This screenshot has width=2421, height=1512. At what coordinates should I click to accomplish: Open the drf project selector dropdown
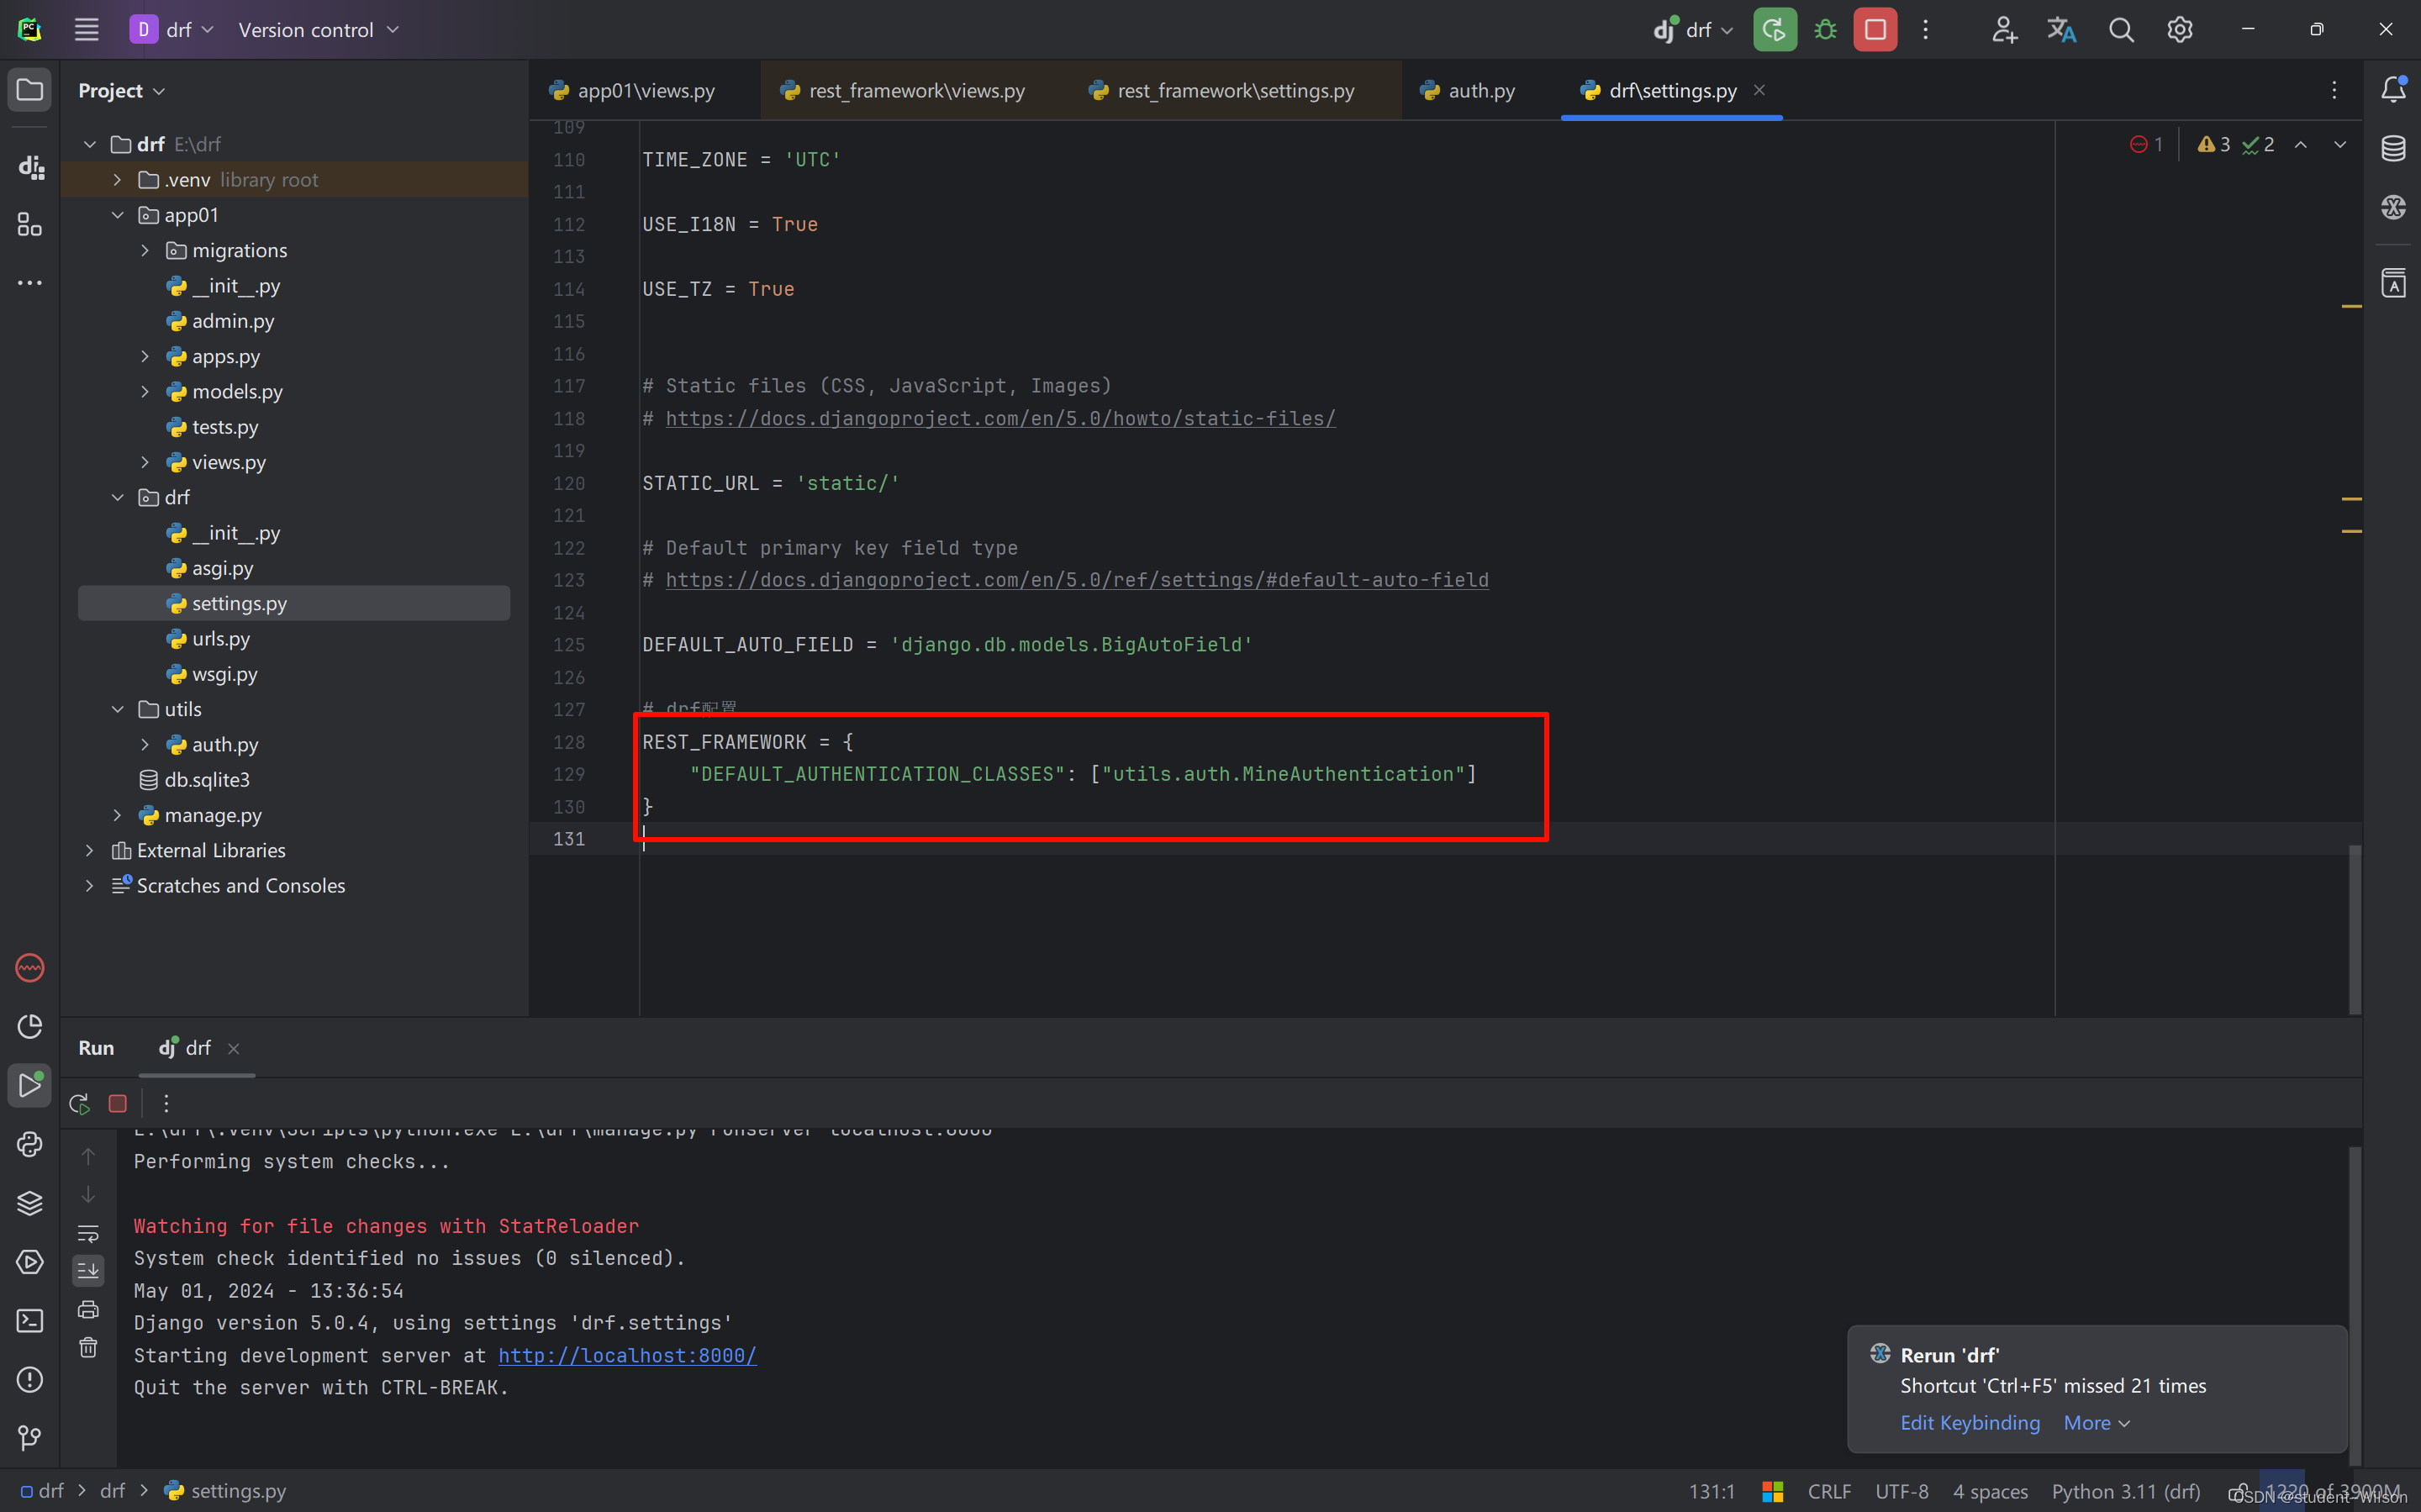[172, 30]
